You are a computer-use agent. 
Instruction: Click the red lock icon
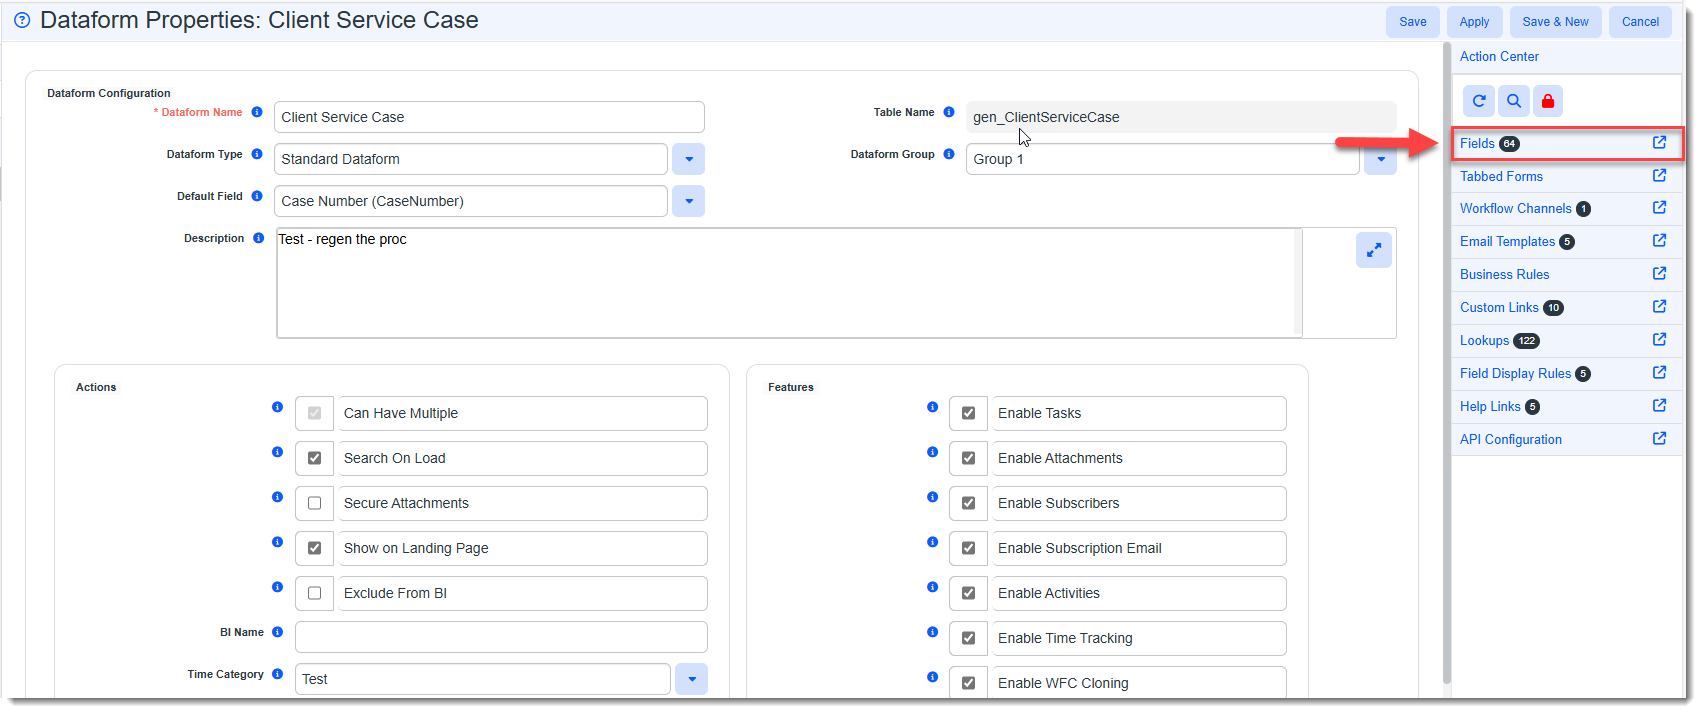pyautogui.click(x=1547, y=101)
